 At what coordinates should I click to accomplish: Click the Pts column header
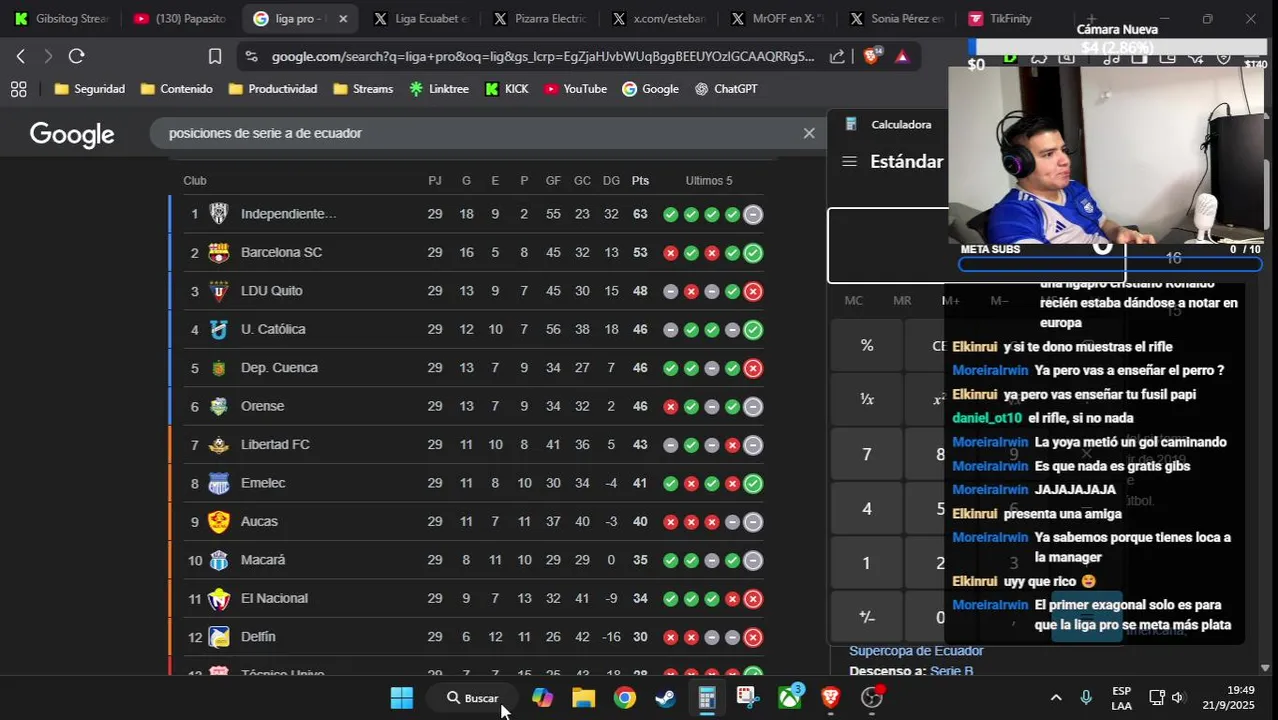click(x=640, y=181)
